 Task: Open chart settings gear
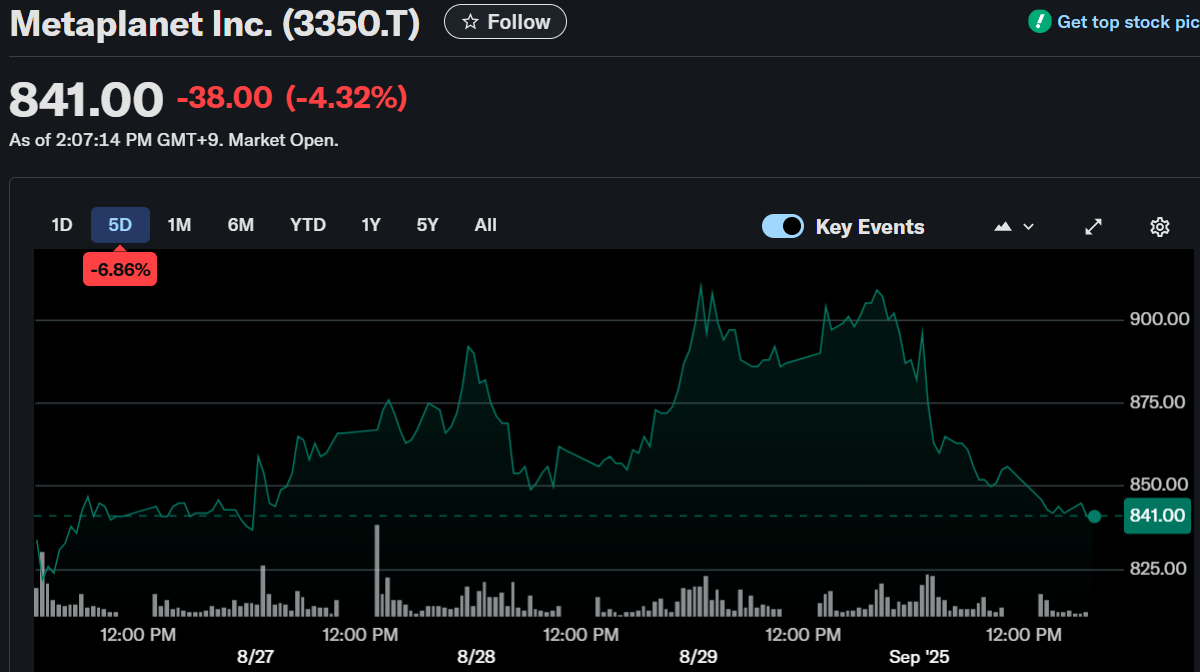(1160, 227)
